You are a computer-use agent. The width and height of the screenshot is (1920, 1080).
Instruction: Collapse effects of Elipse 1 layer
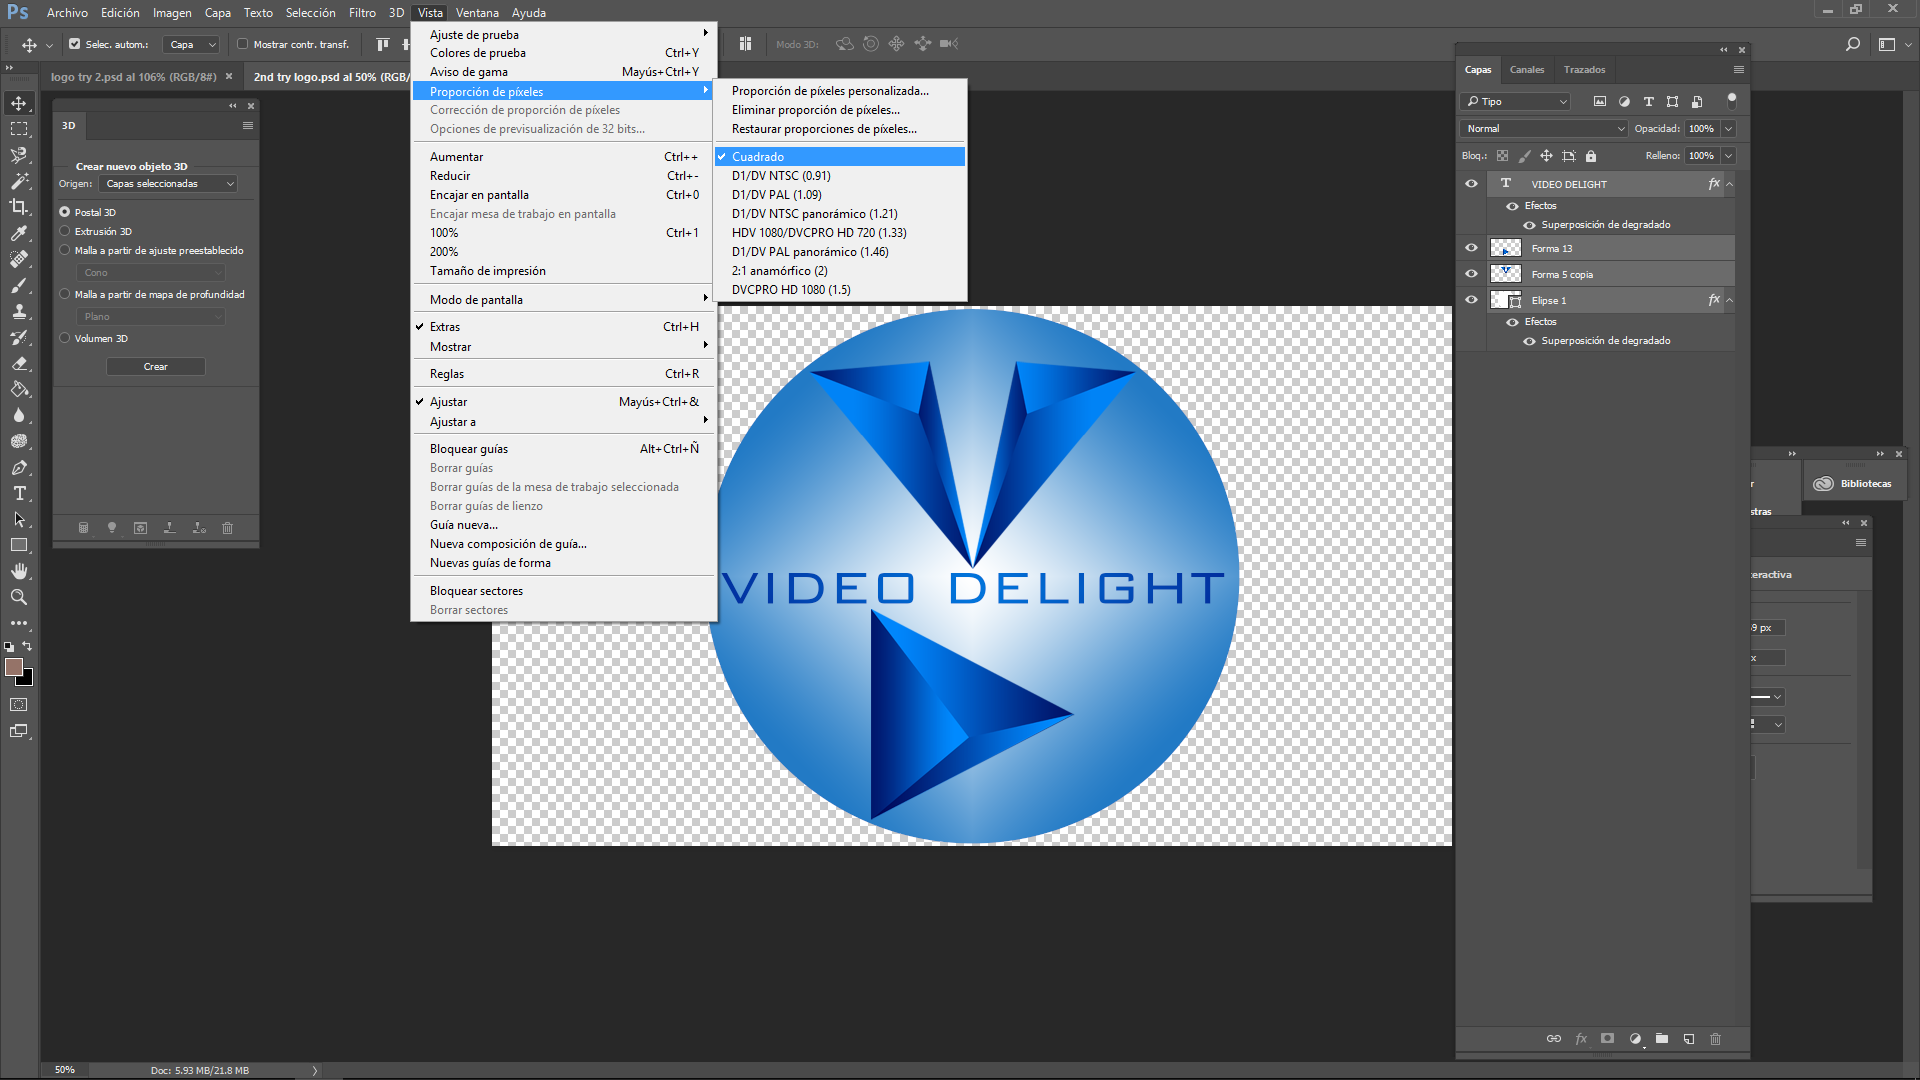coord(1730,300)
